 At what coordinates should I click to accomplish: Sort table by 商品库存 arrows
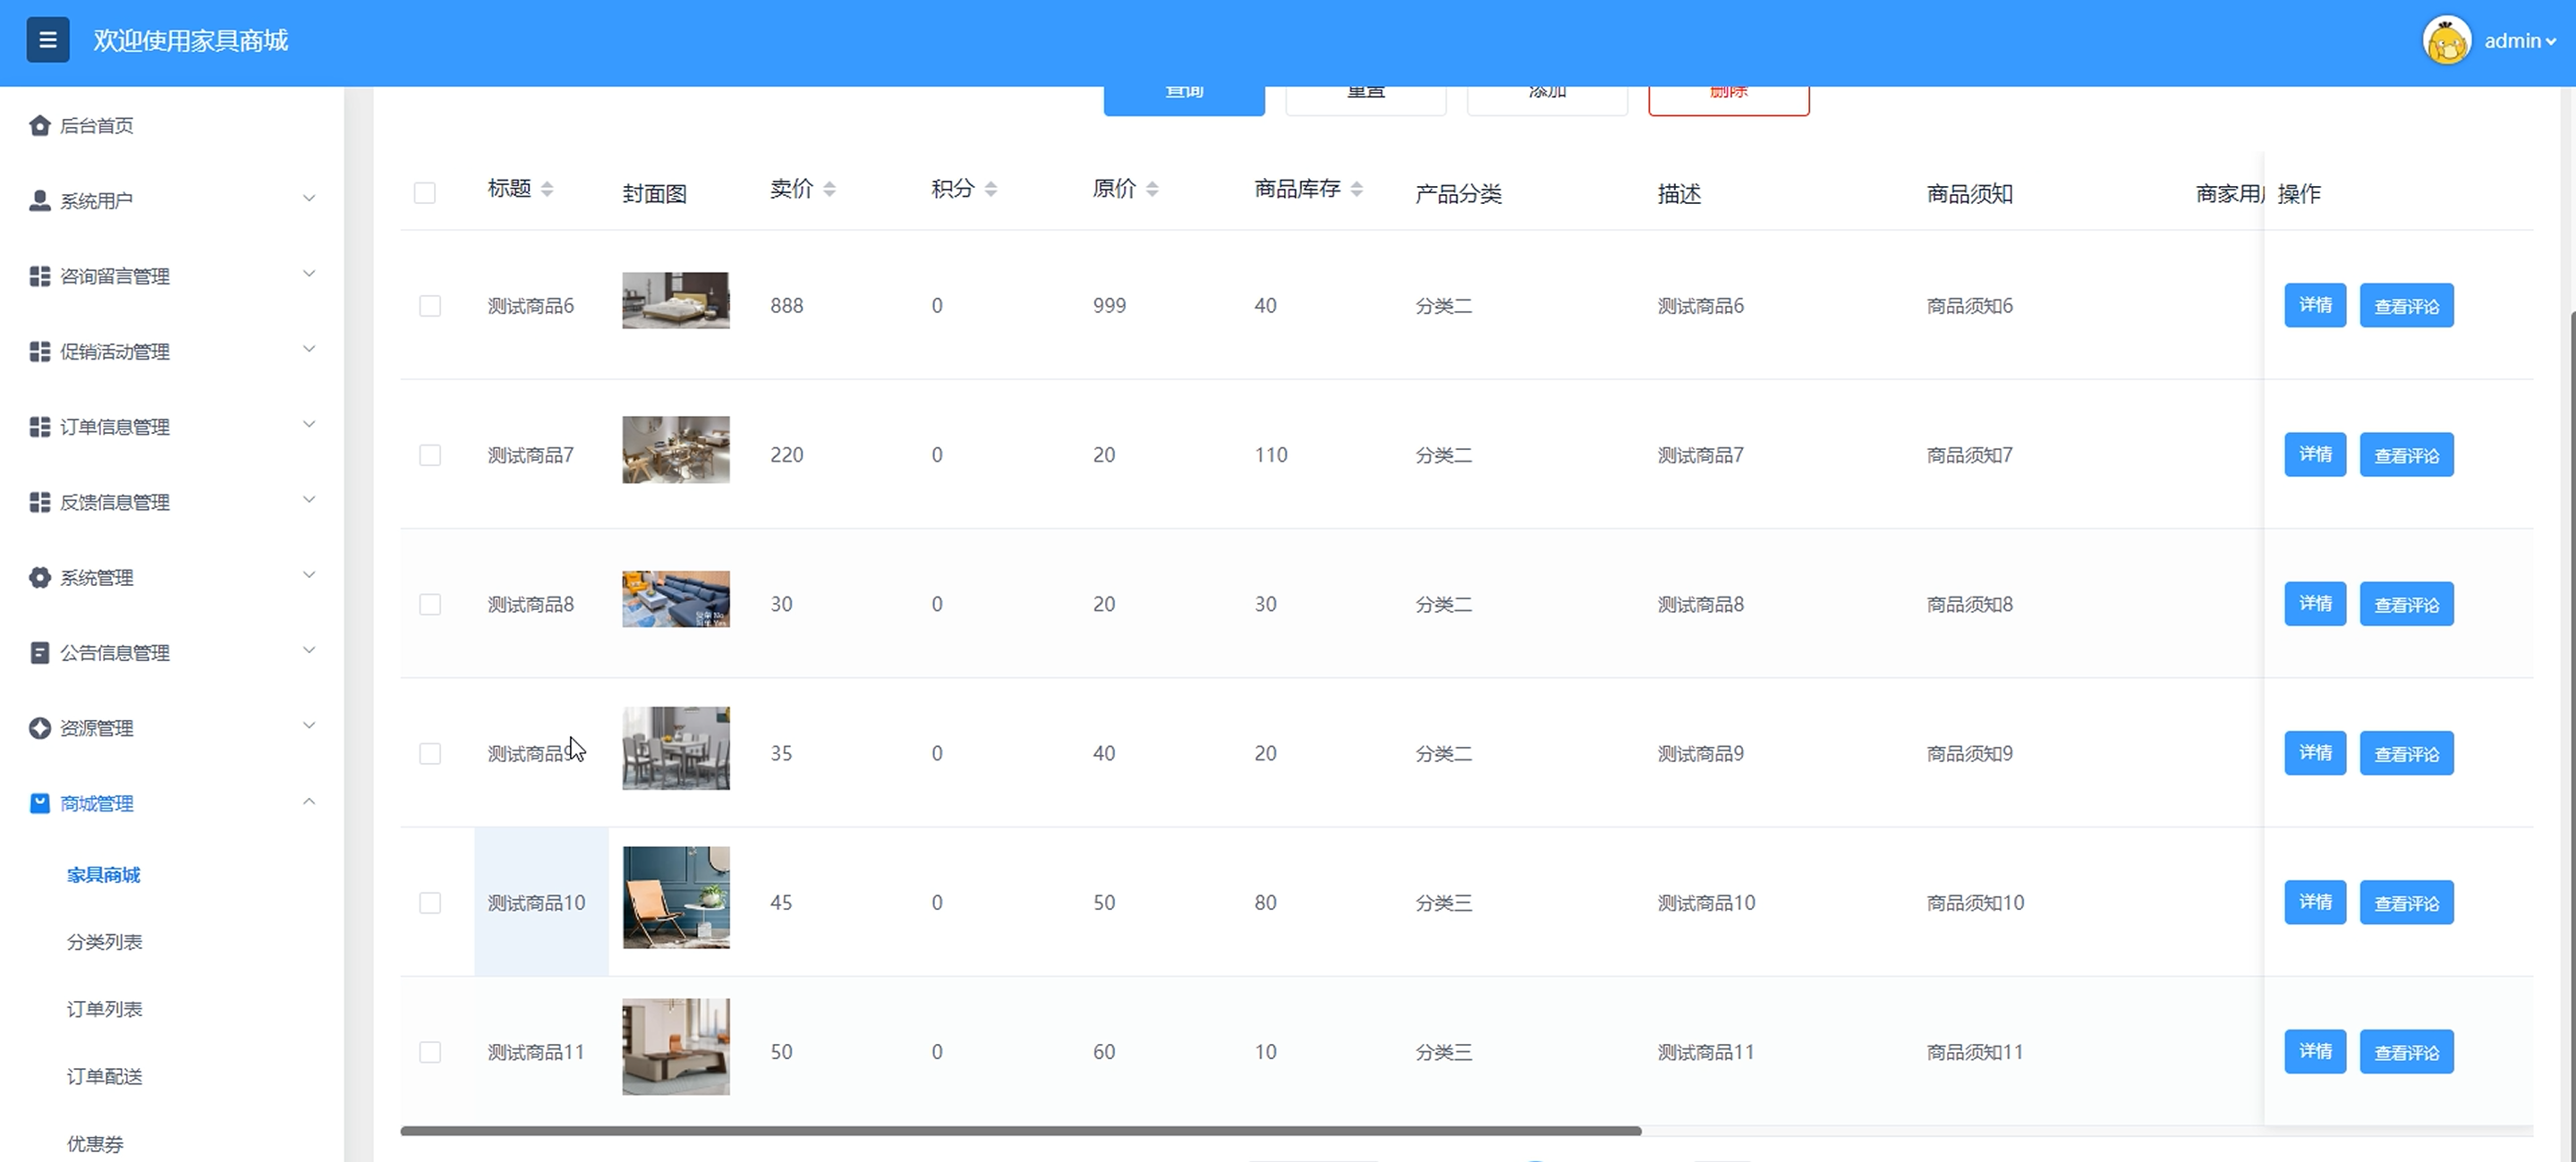pos(1356,189)
